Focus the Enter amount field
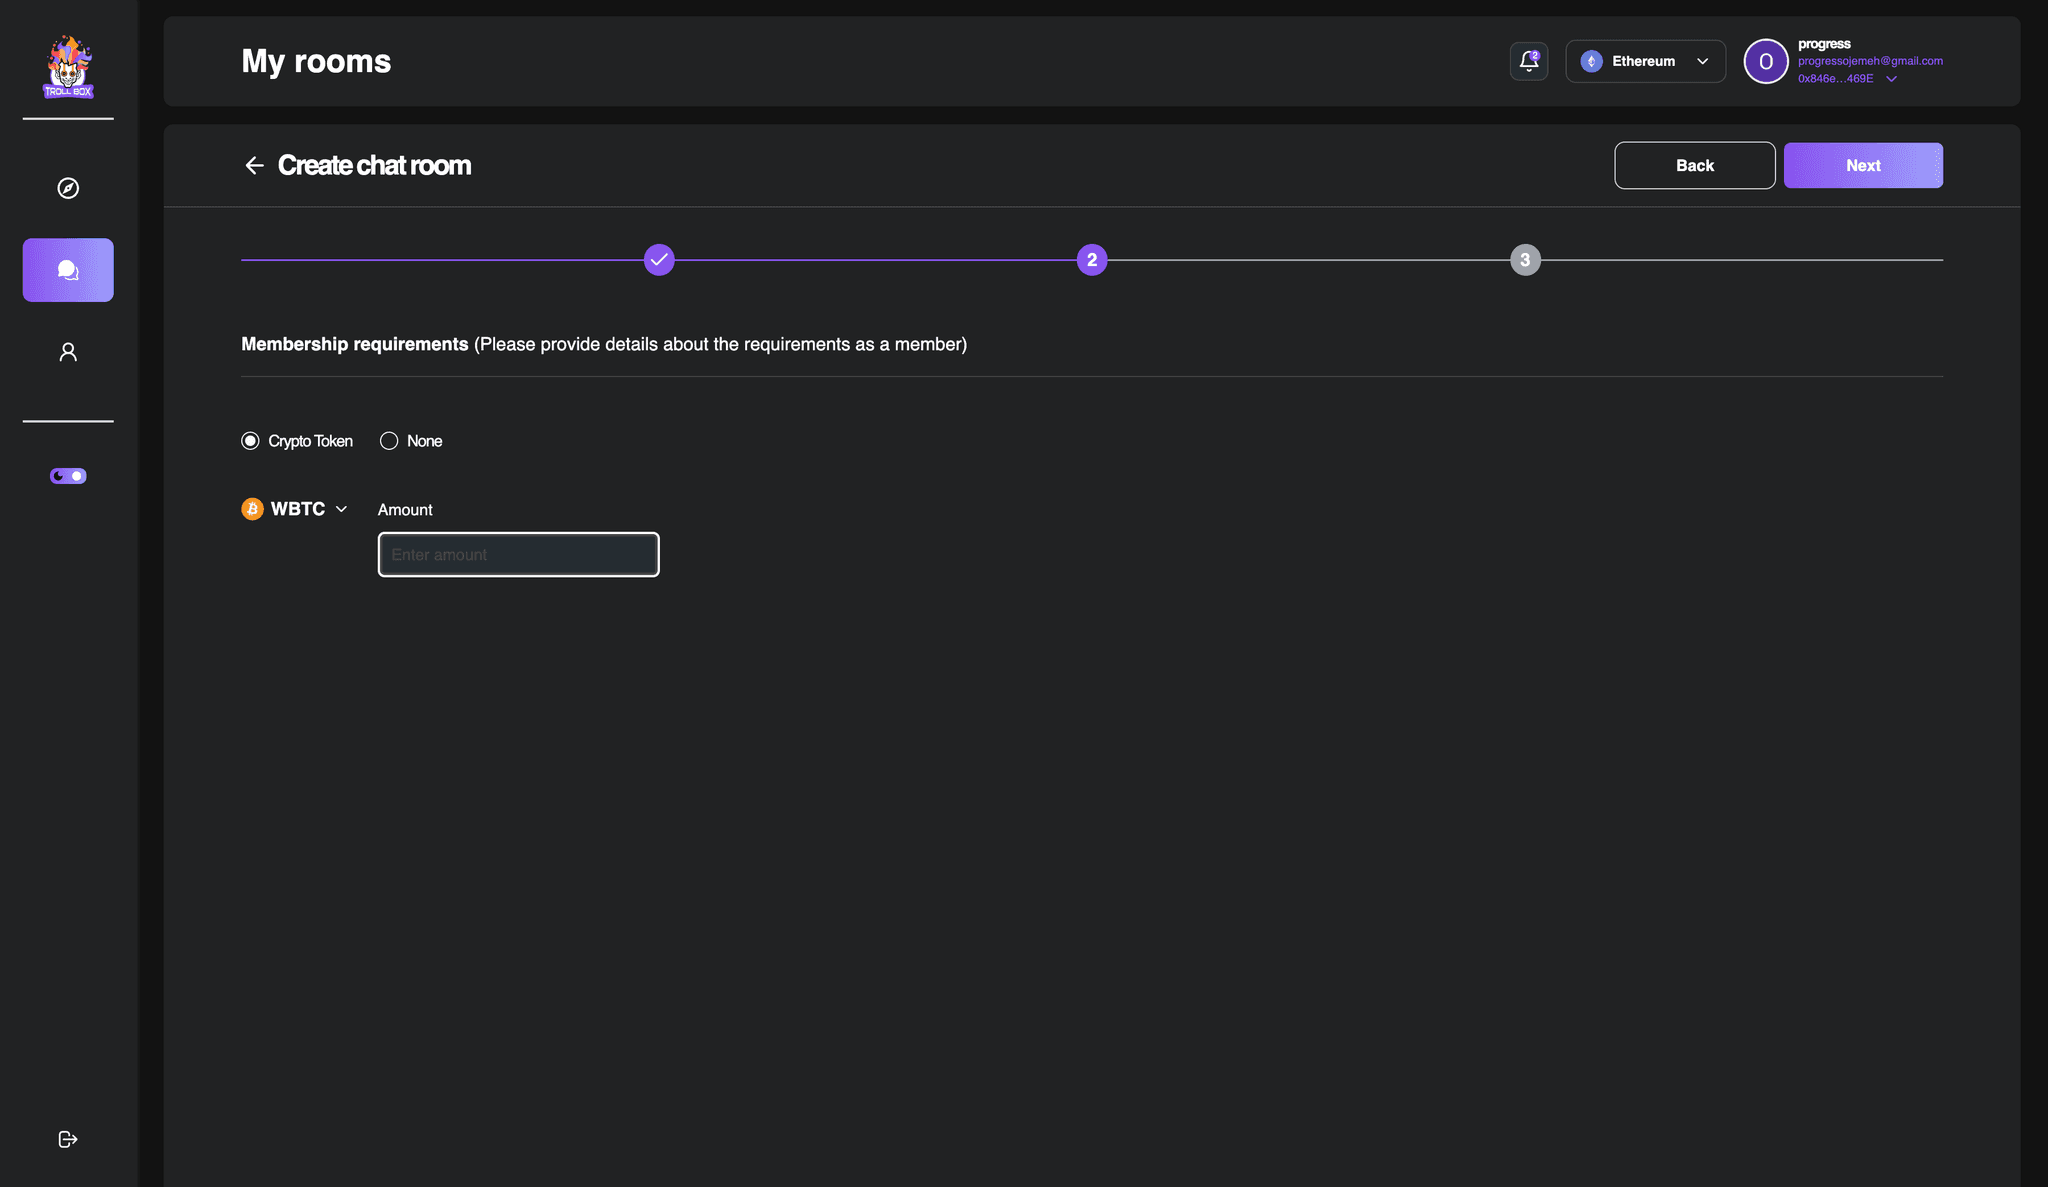Viewport: 2048px width, 1187px height. (518, 554)
